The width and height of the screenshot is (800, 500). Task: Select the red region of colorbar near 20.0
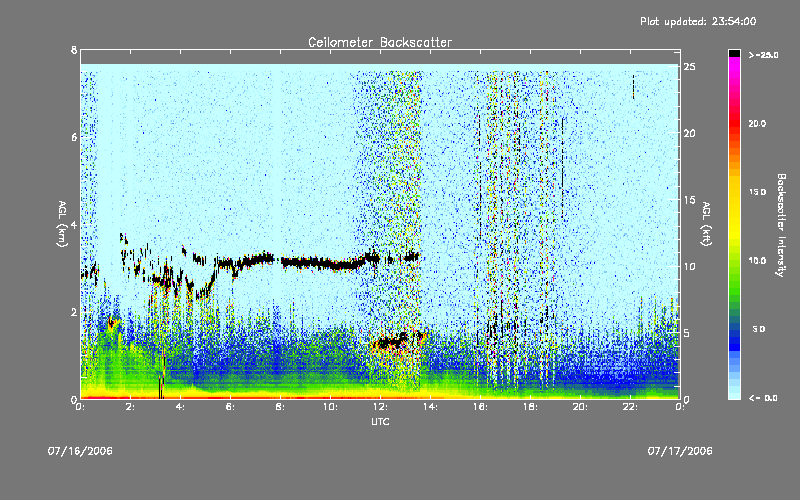[x=734, y=125]
